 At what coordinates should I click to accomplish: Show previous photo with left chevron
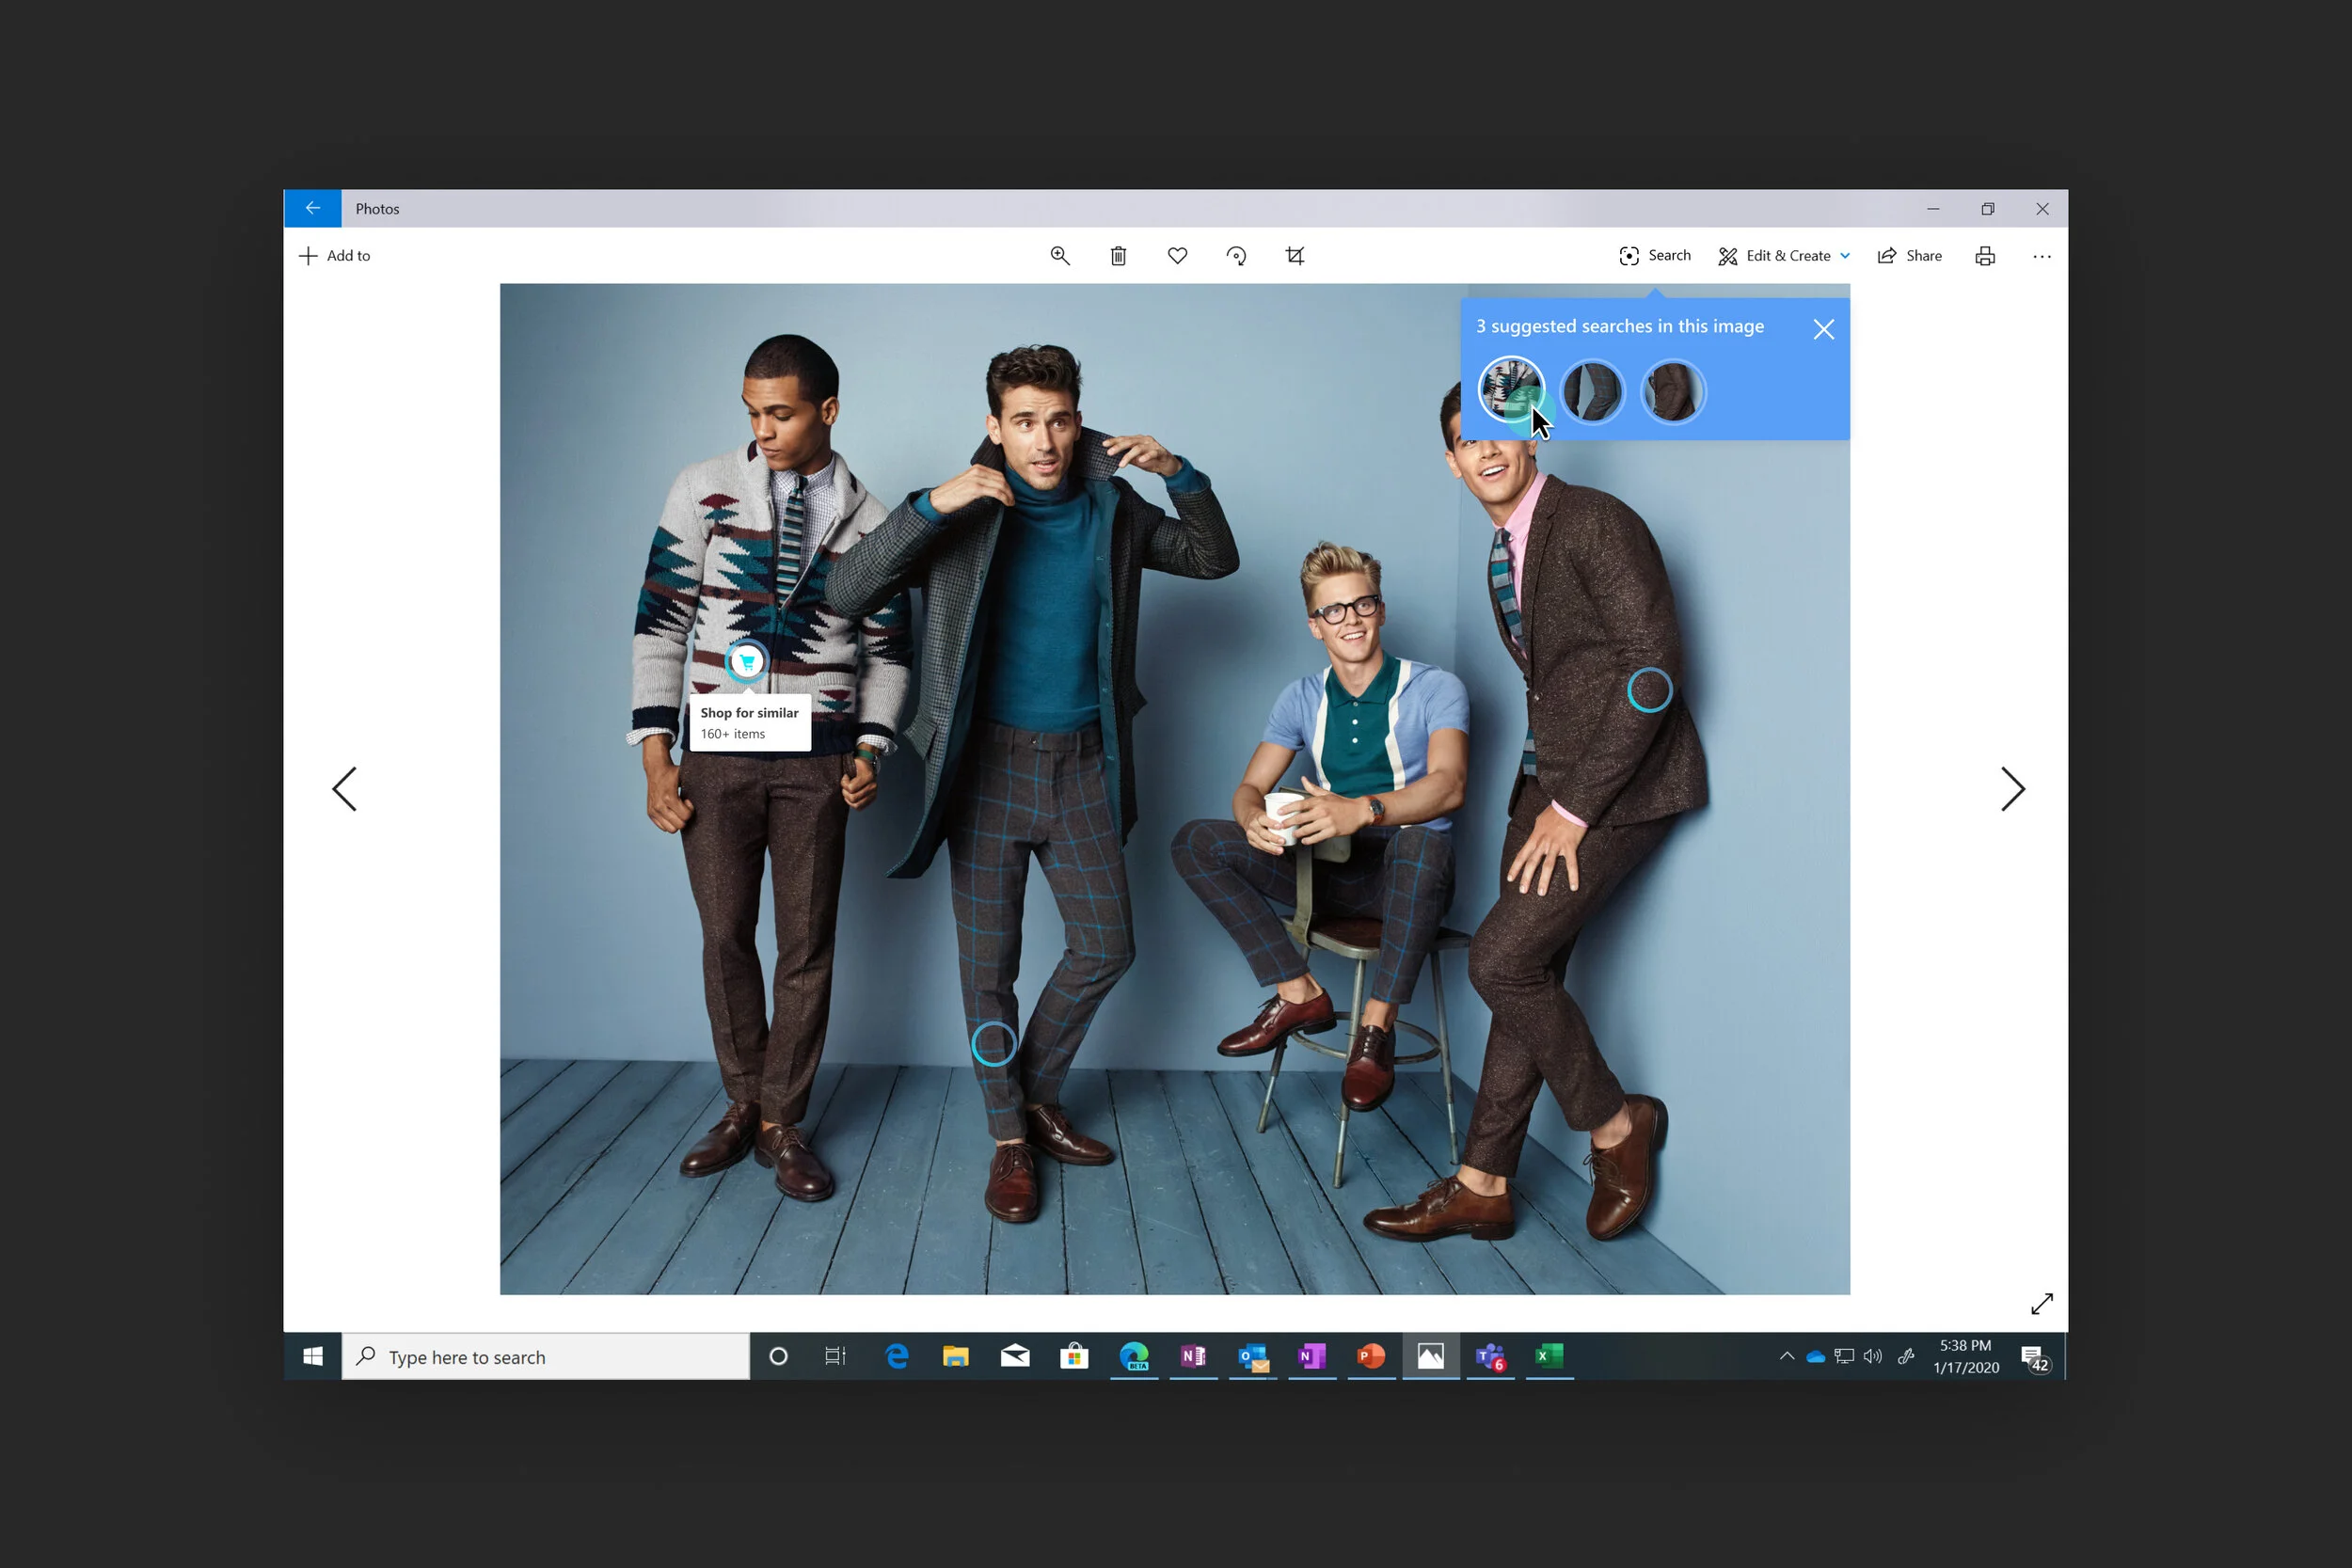345,789
